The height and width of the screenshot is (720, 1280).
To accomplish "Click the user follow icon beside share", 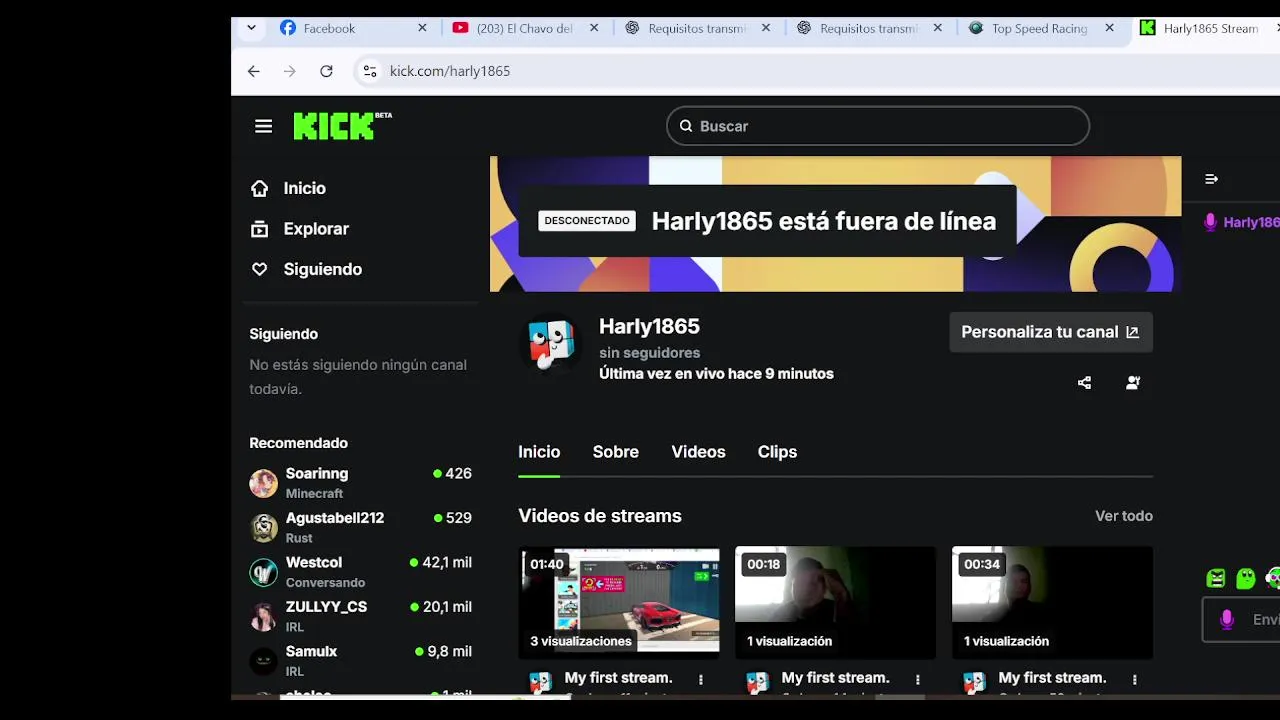I will pos(1133,382).
